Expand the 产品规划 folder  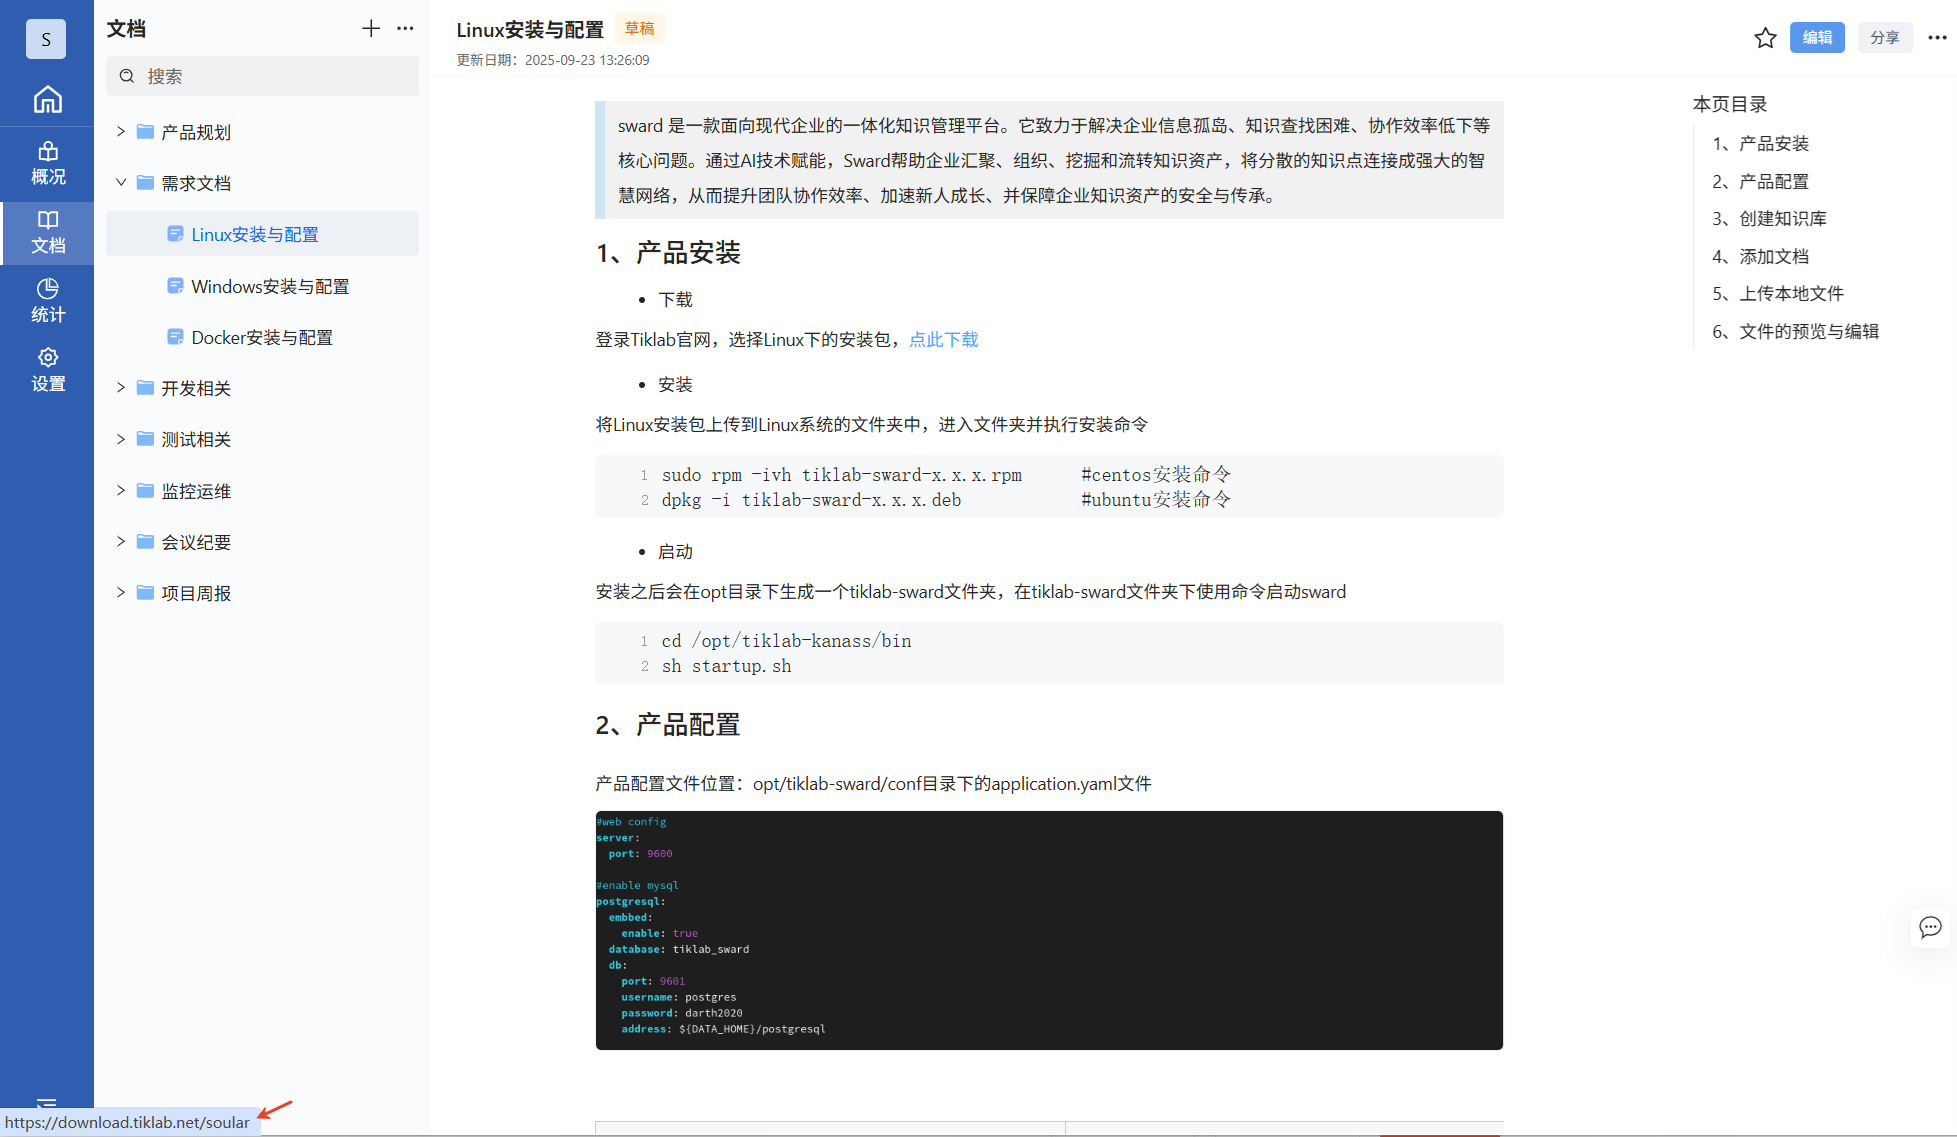tap(121, 132)
